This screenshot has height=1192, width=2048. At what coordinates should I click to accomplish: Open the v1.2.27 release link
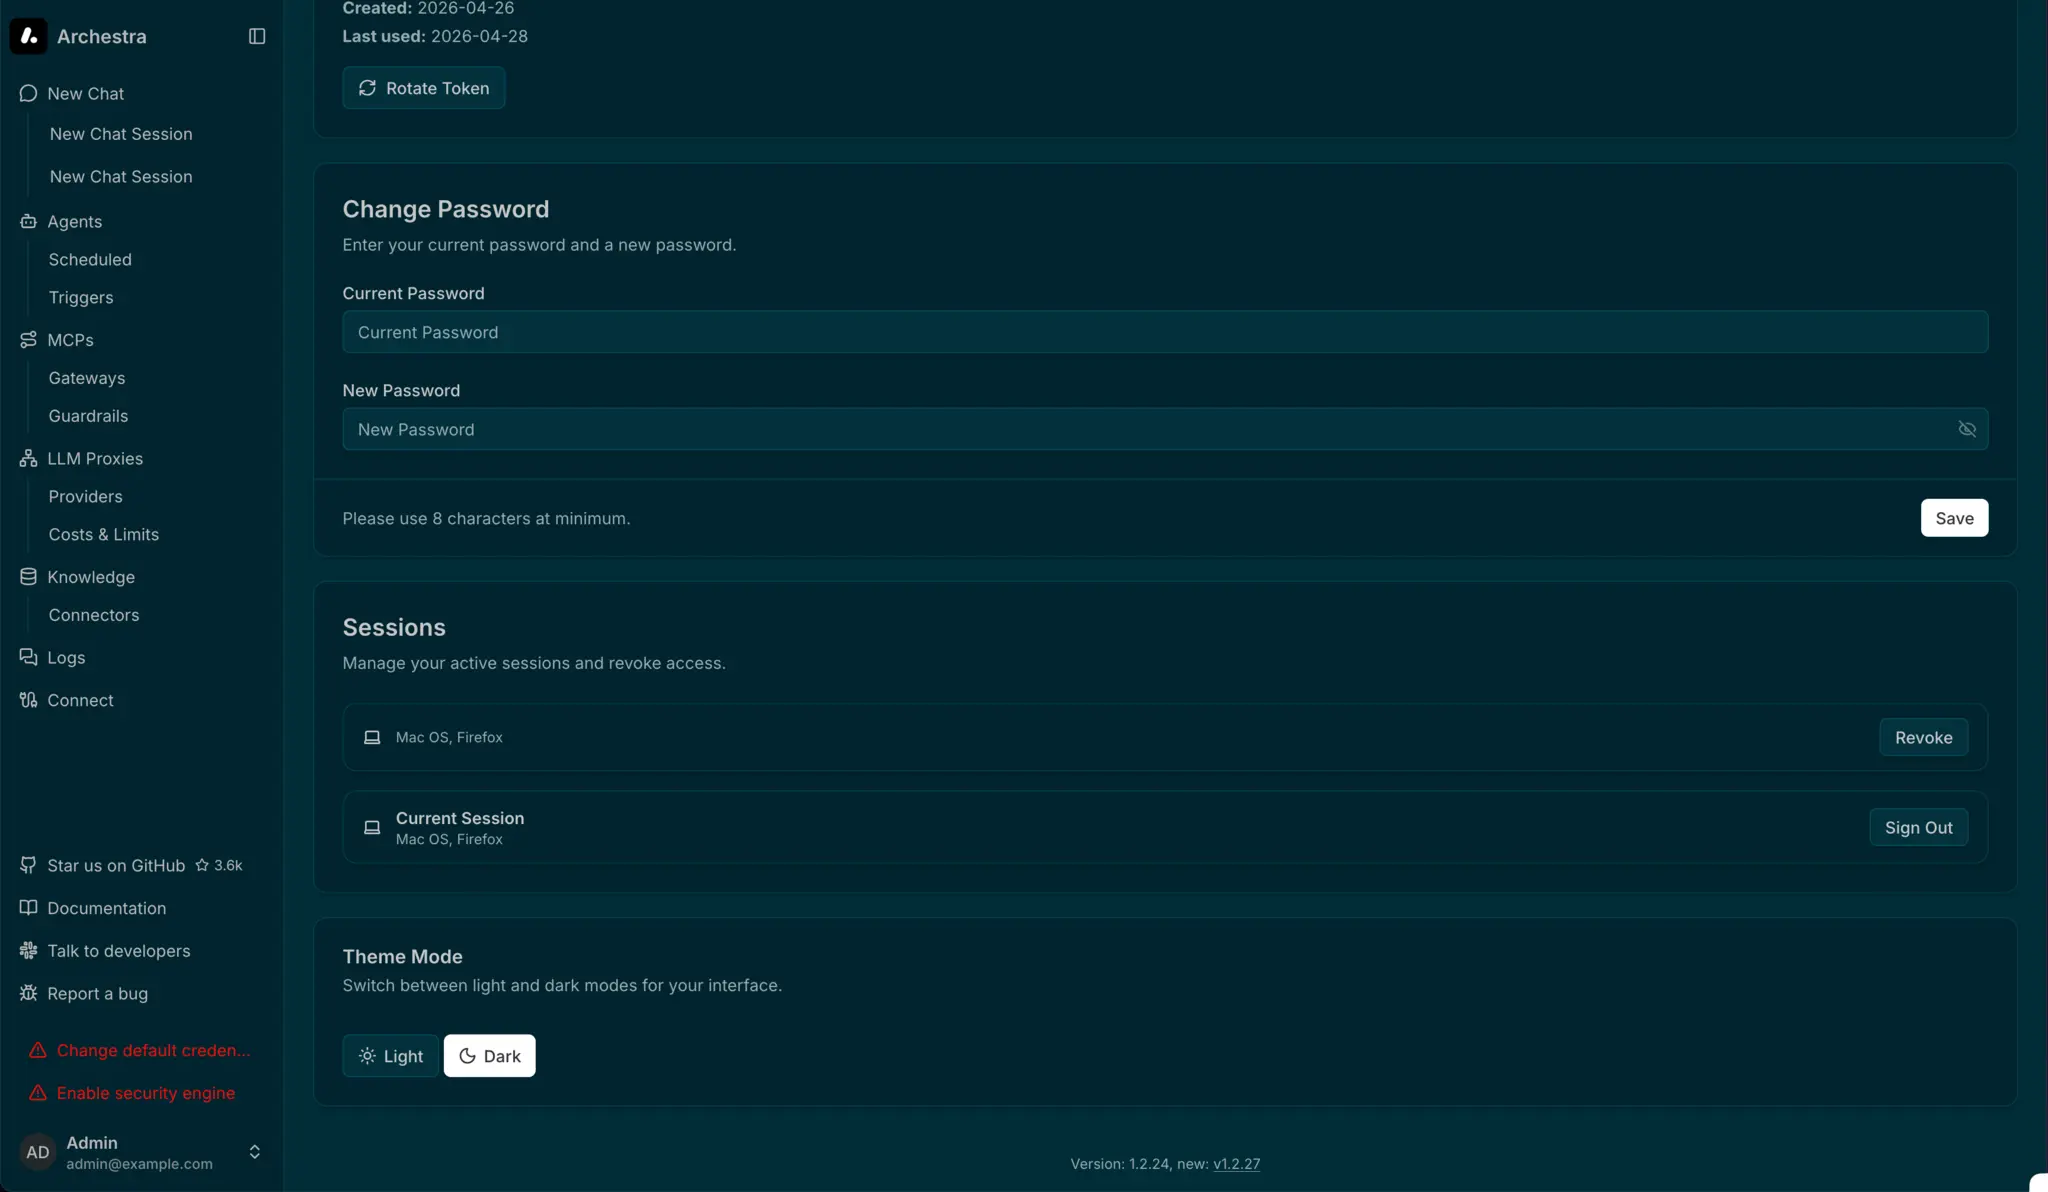coord(1236,1163)
